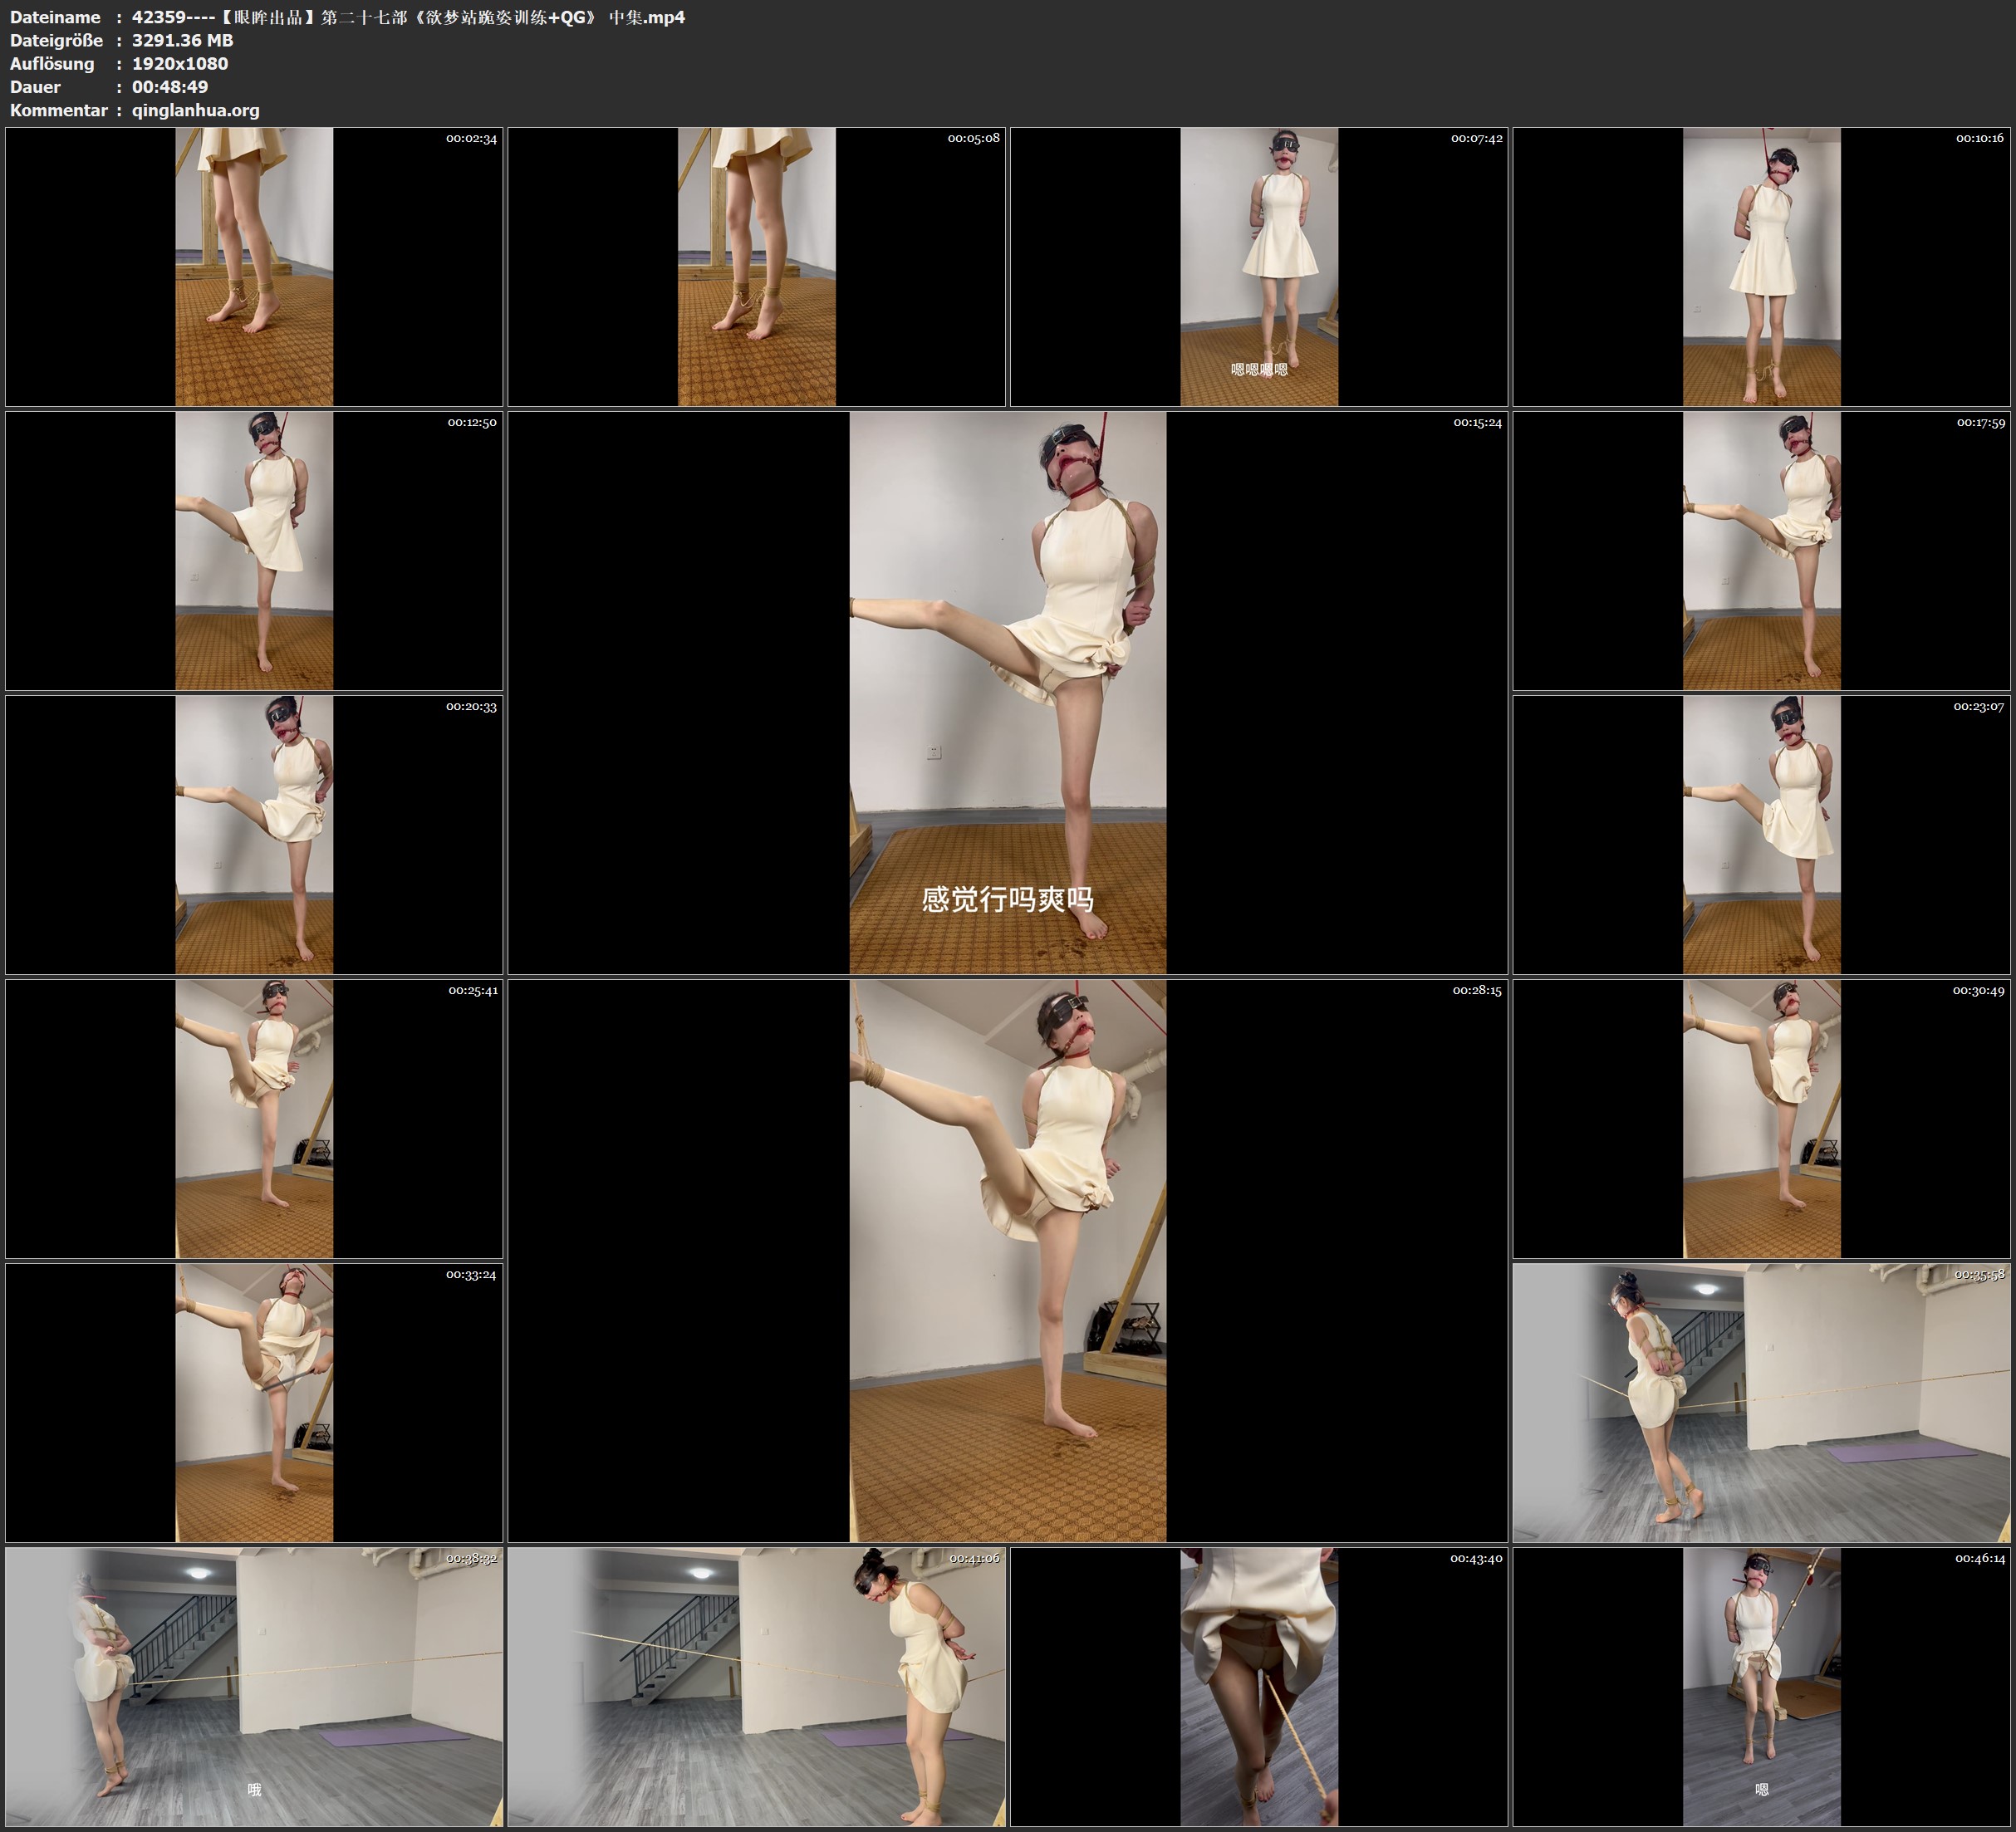Click the large frame at 00:15:24
The width and height of the screenshot is (2016, 1832).
pyautogui.click(x=1007, y=692)
